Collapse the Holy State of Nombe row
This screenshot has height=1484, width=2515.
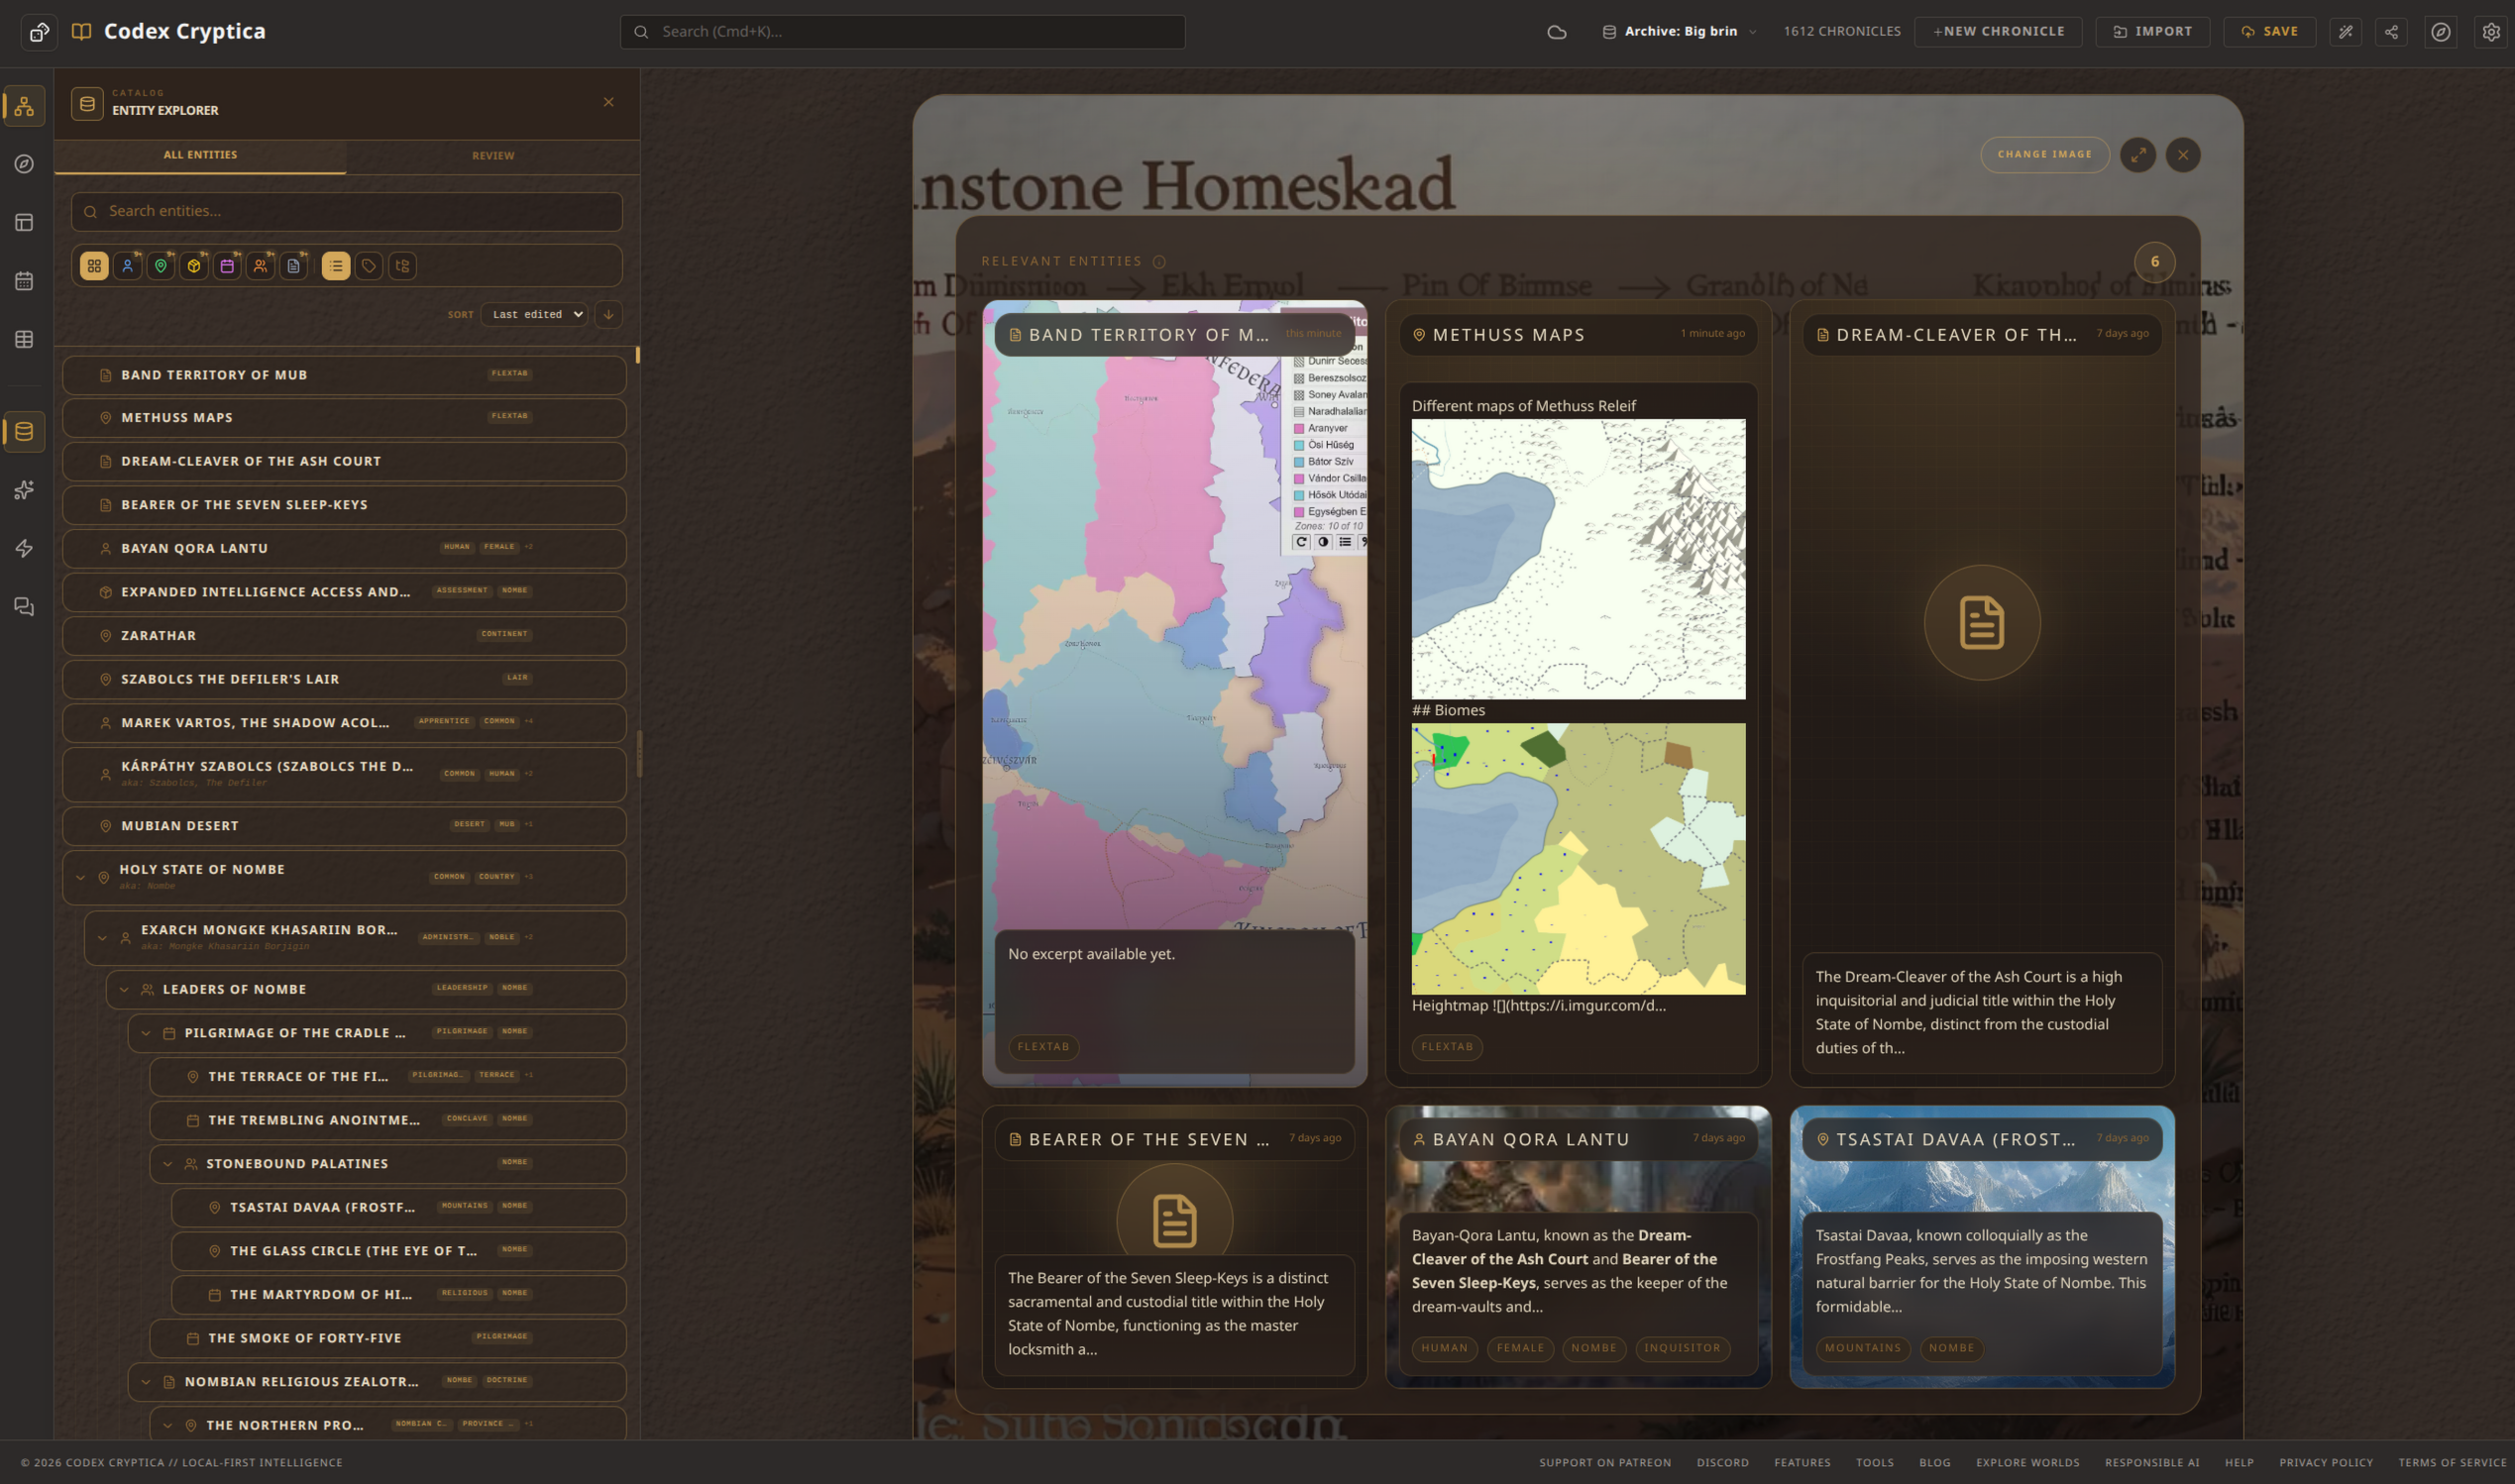tap(80, 878)
